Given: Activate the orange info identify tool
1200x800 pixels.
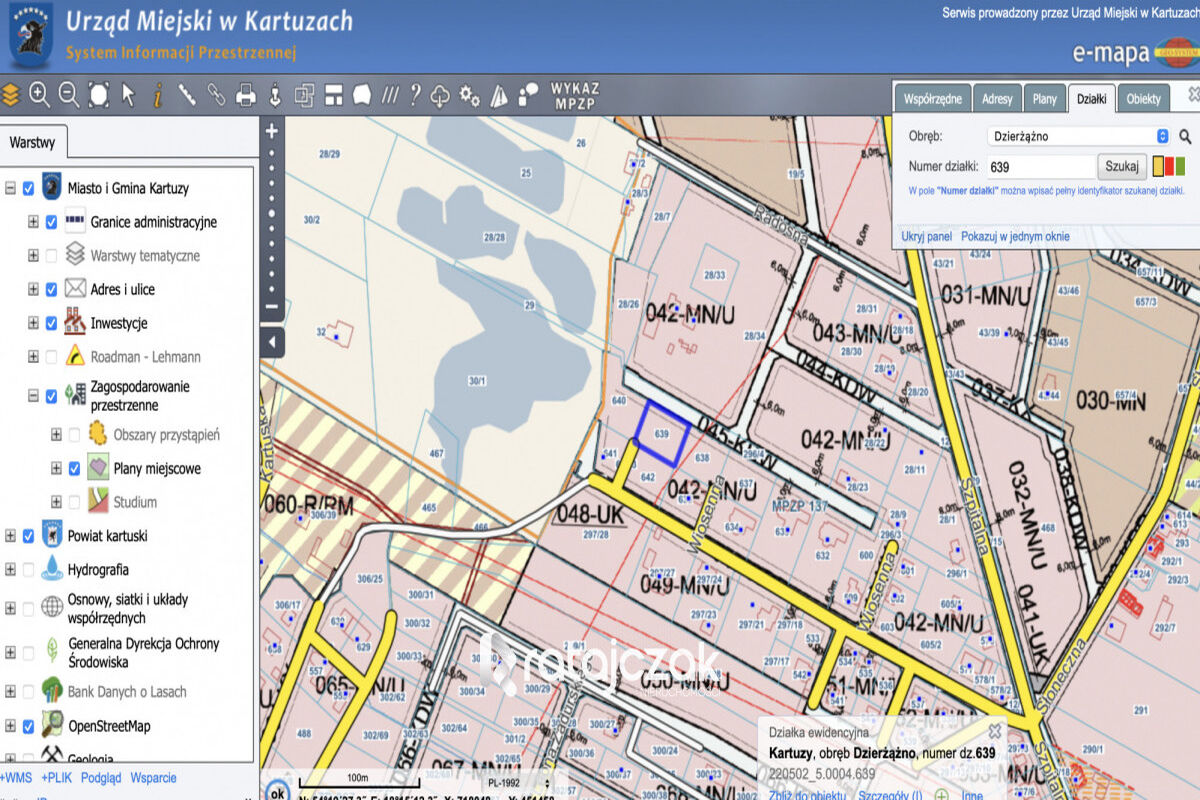Looking at the screenshot, I should coord(157,95).
